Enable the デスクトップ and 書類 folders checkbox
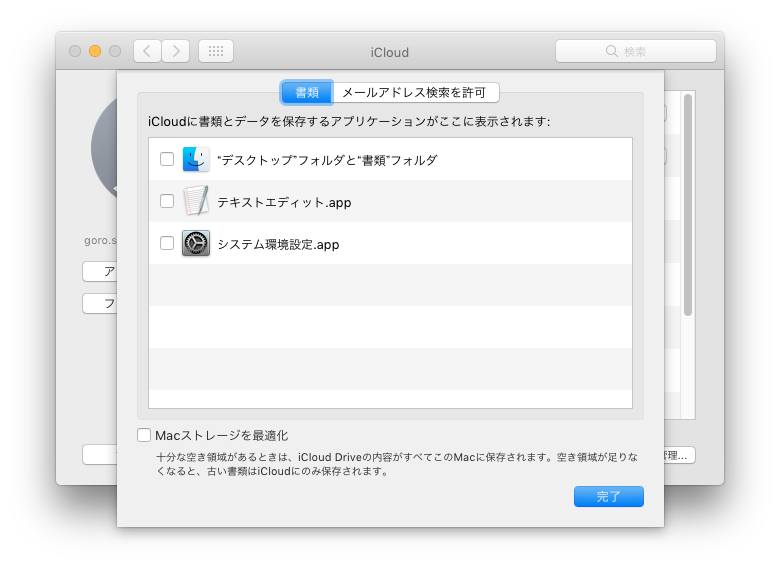This screenshot has height=565, width=780. coord(167,159)
